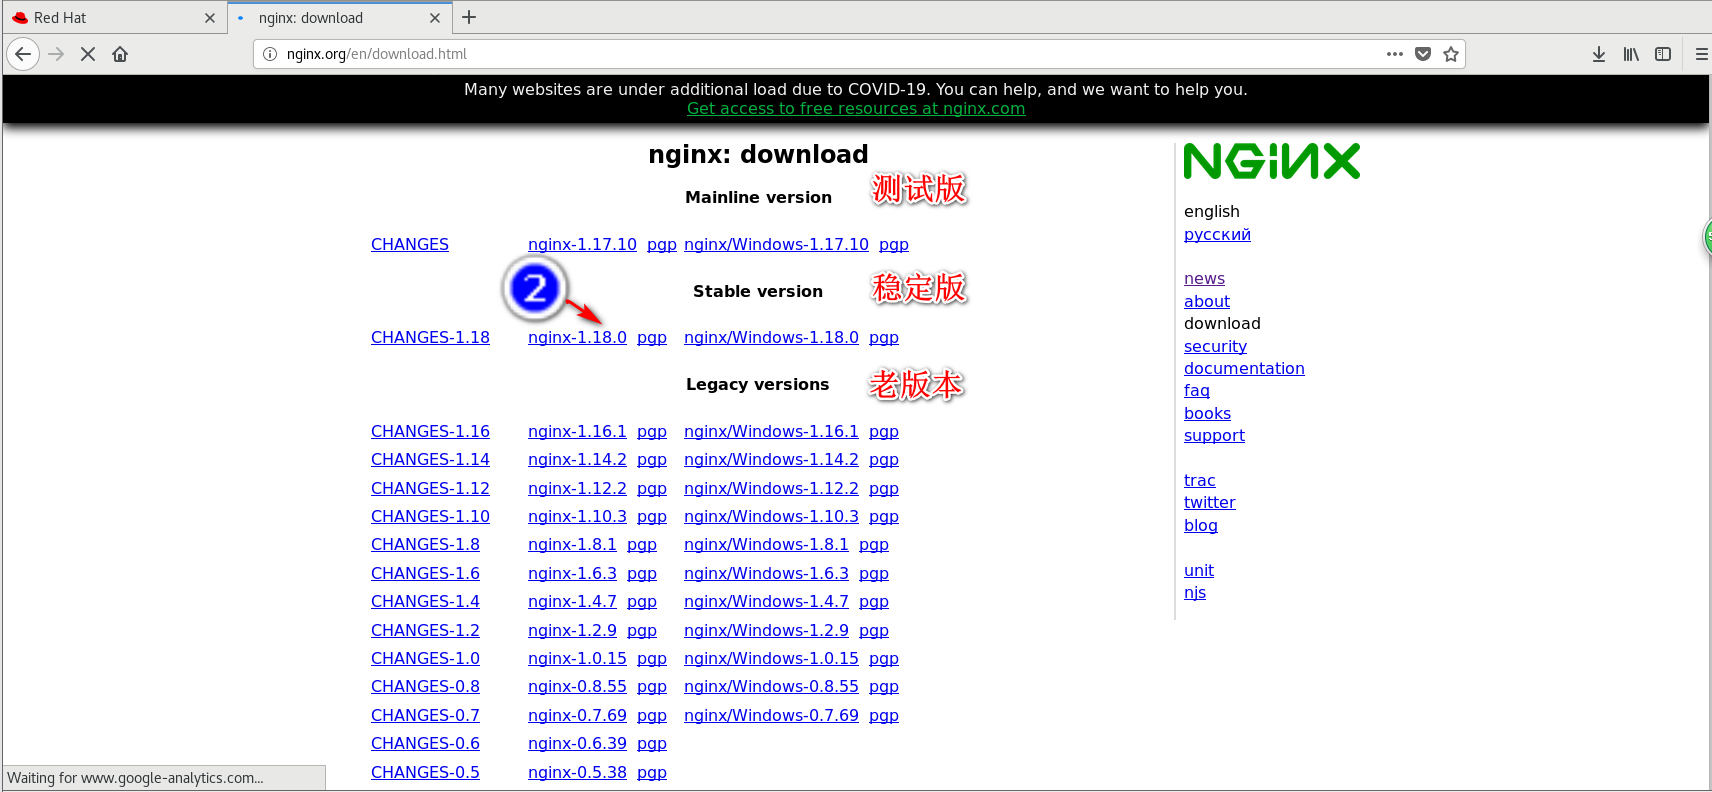Download nginx-1.16.1 legacy version
Image resolution: width=1712 pixels, height=792 pixels.
577,431
